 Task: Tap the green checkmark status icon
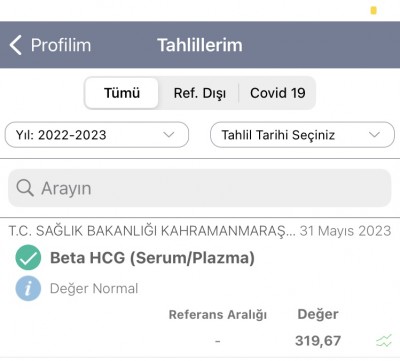pyautogui.click(x=28, y=258)
